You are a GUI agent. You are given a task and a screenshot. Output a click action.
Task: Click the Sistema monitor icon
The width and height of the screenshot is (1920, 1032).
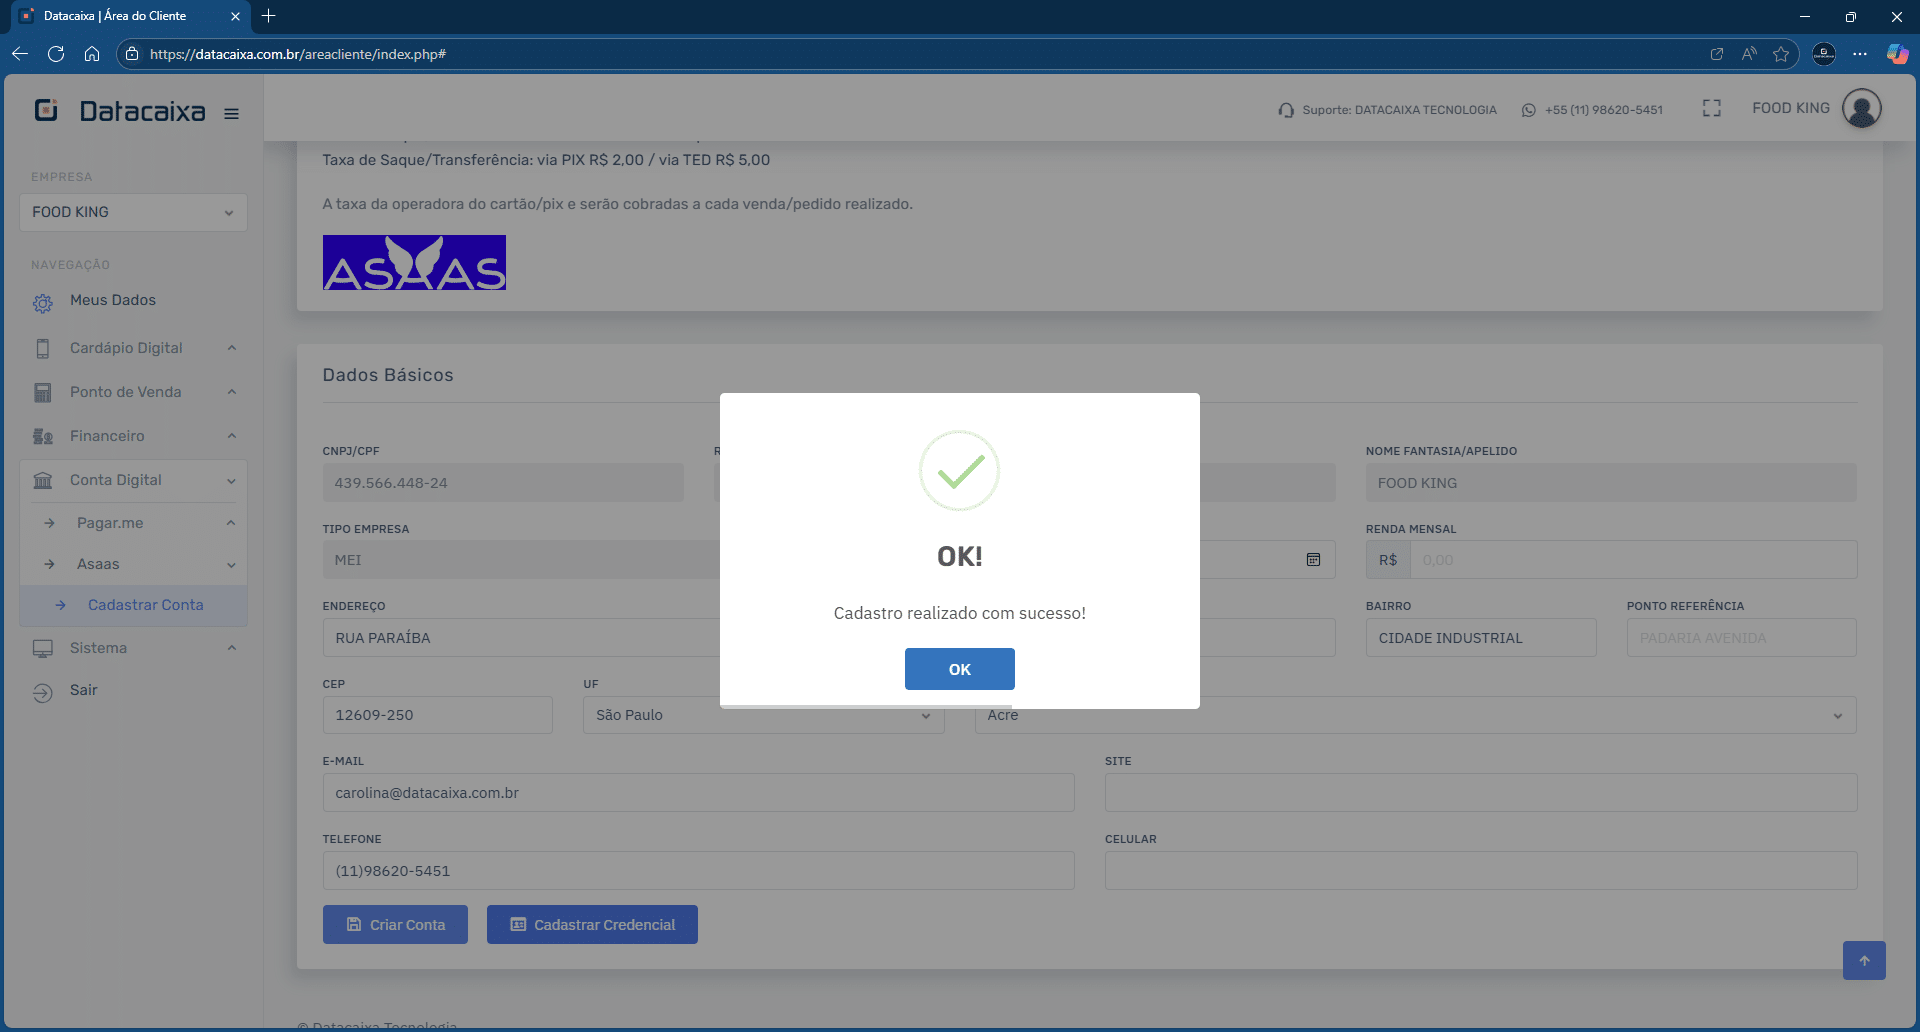click(x=42, y=648)
